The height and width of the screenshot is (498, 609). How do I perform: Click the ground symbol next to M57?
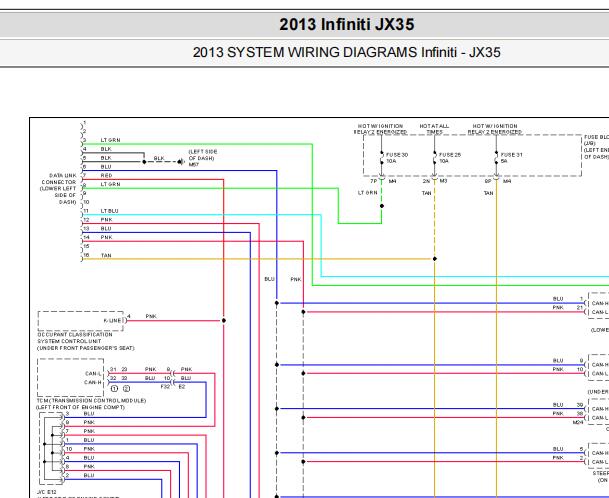[181, 162]
